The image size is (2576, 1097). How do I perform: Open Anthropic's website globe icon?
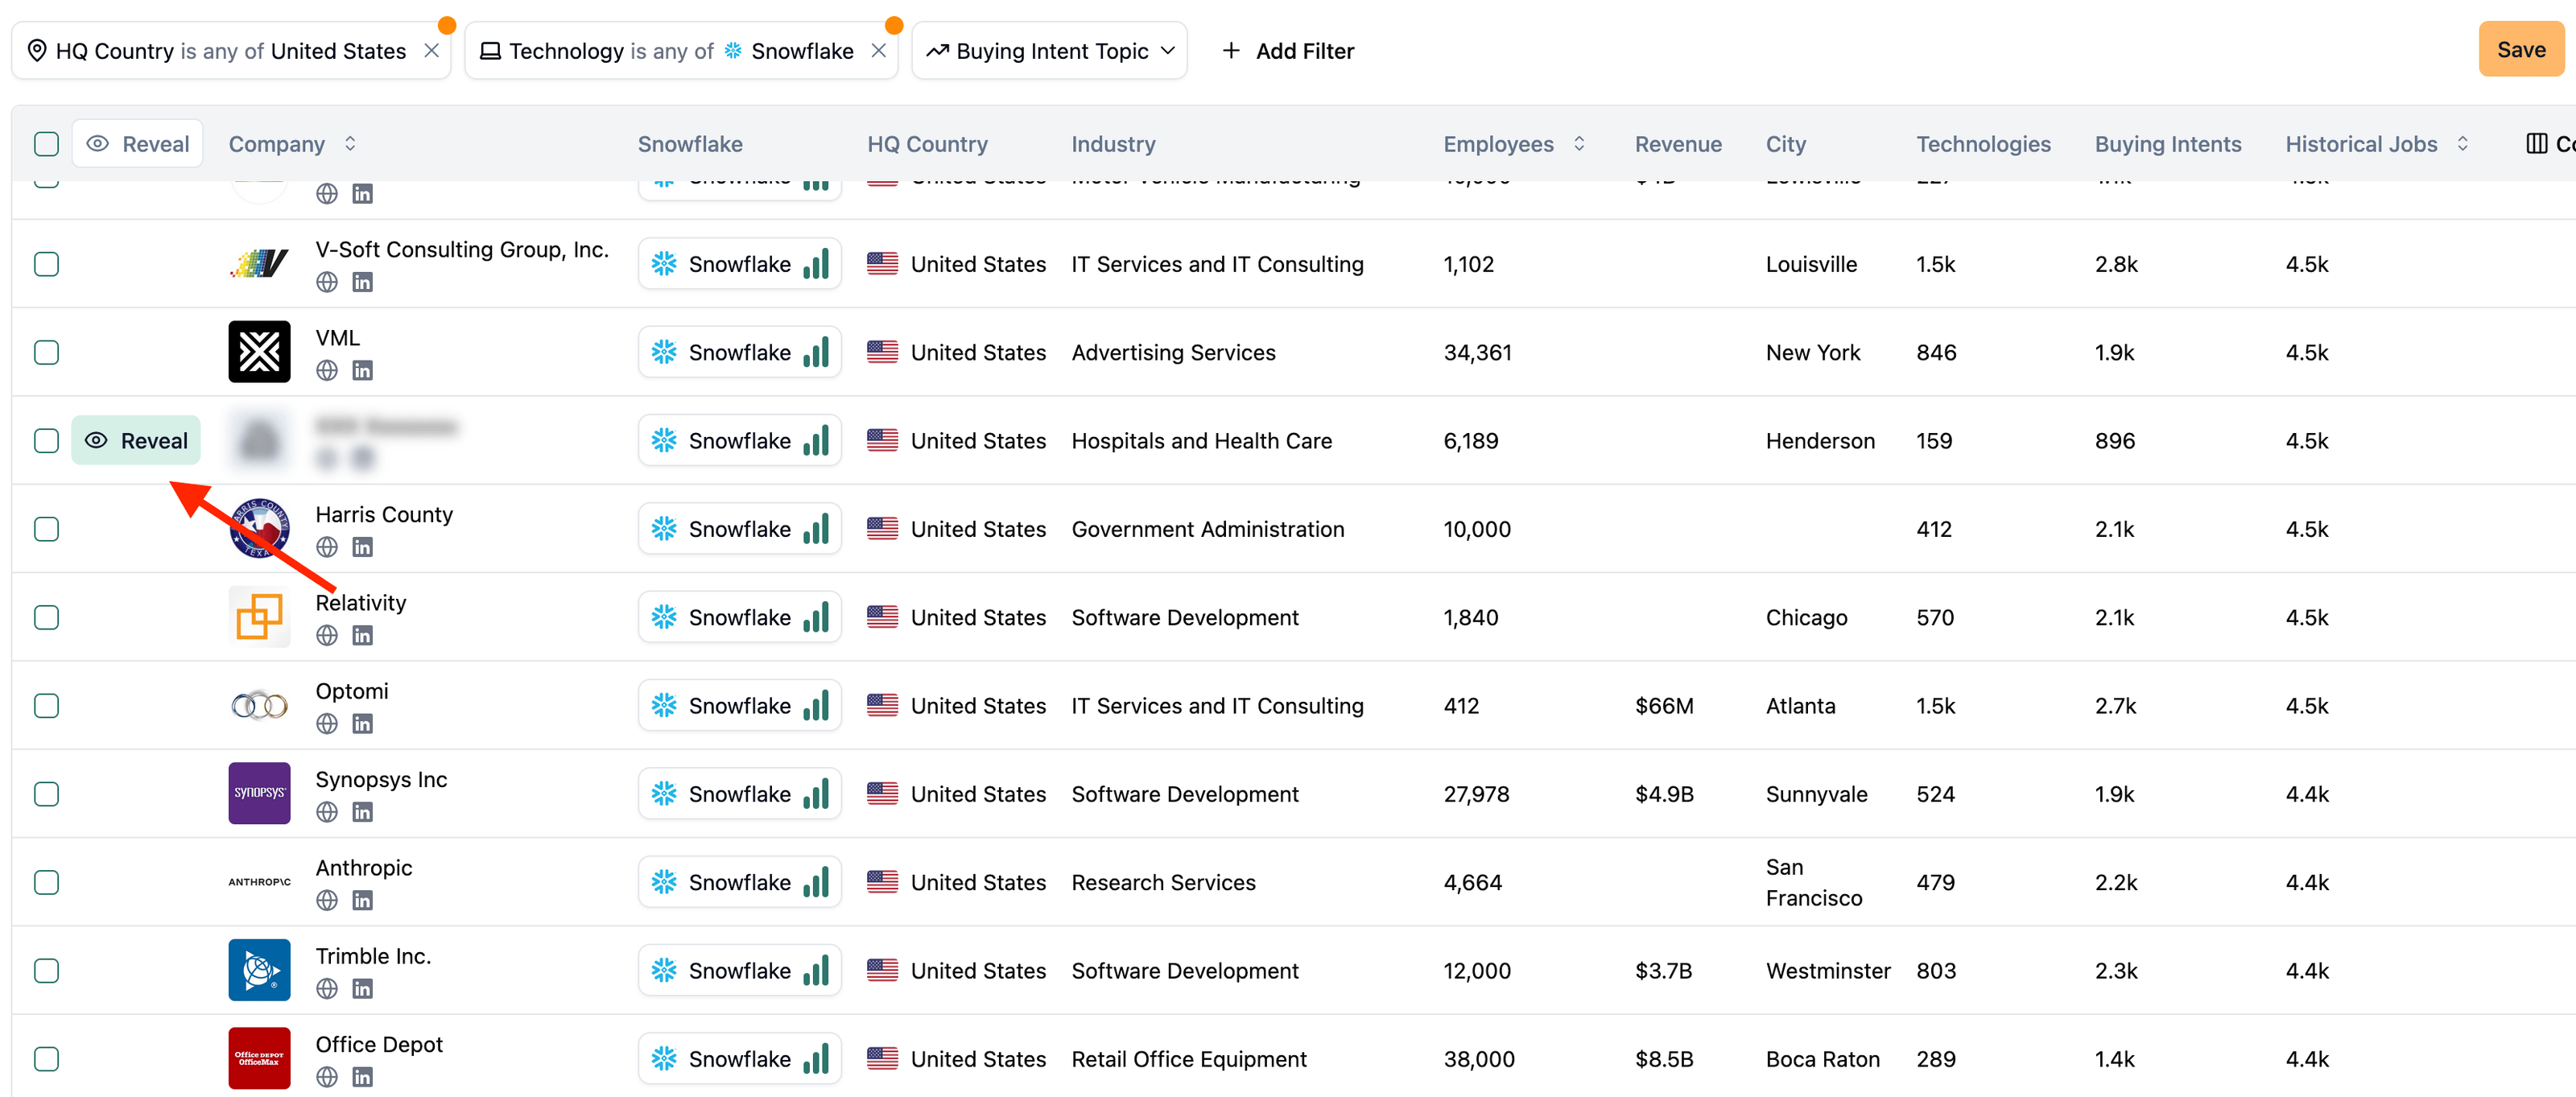click(326, 900)
